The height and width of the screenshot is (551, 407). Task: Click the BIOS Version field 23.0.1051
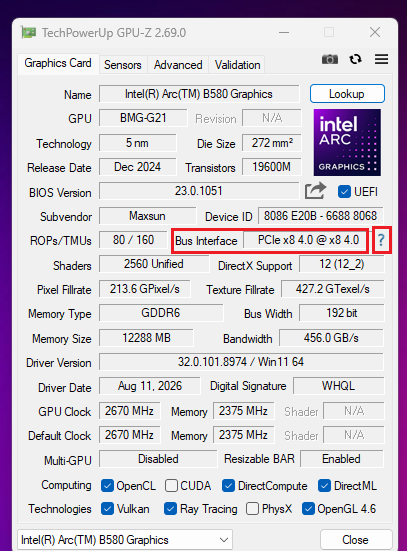[199, 191]
